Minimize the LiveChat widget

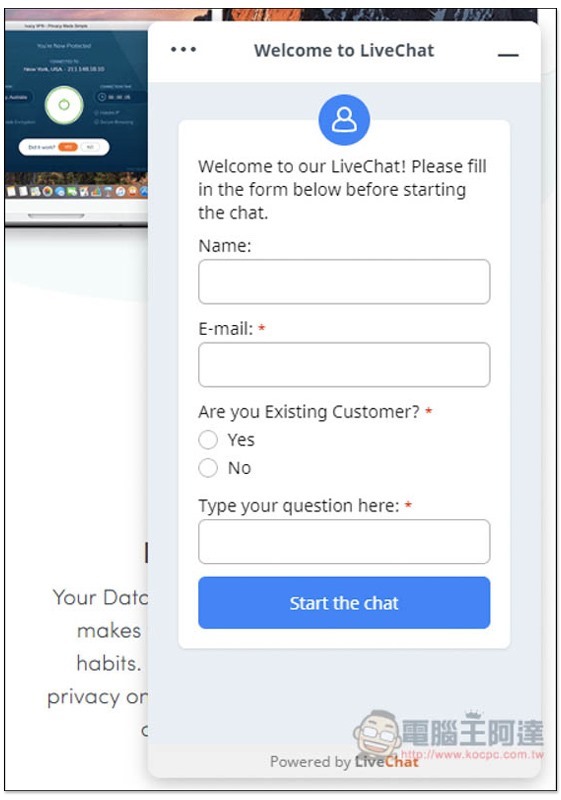coord(508,55)
